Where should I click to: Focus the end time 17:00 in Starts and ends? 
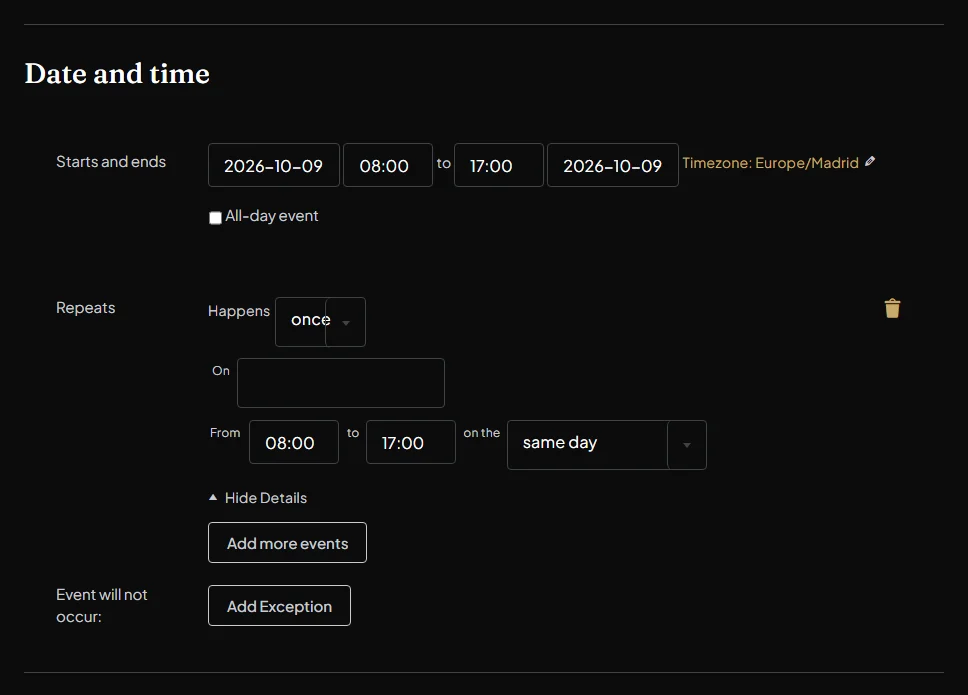coord(498,165)
